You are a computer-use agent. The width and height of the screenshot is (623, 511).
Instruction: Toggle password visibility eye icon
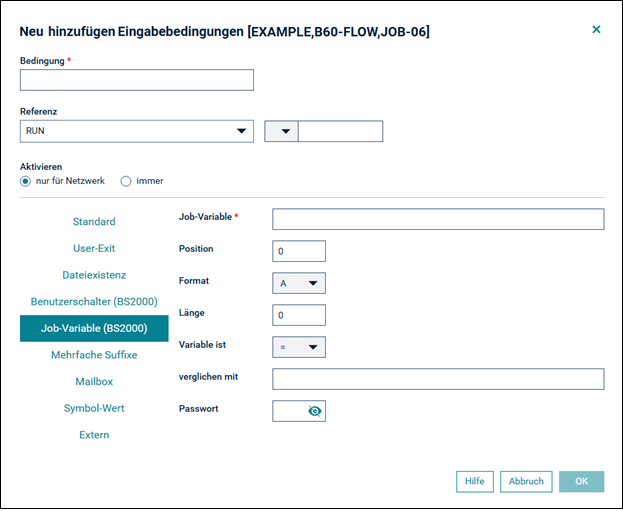click(315, 411)
